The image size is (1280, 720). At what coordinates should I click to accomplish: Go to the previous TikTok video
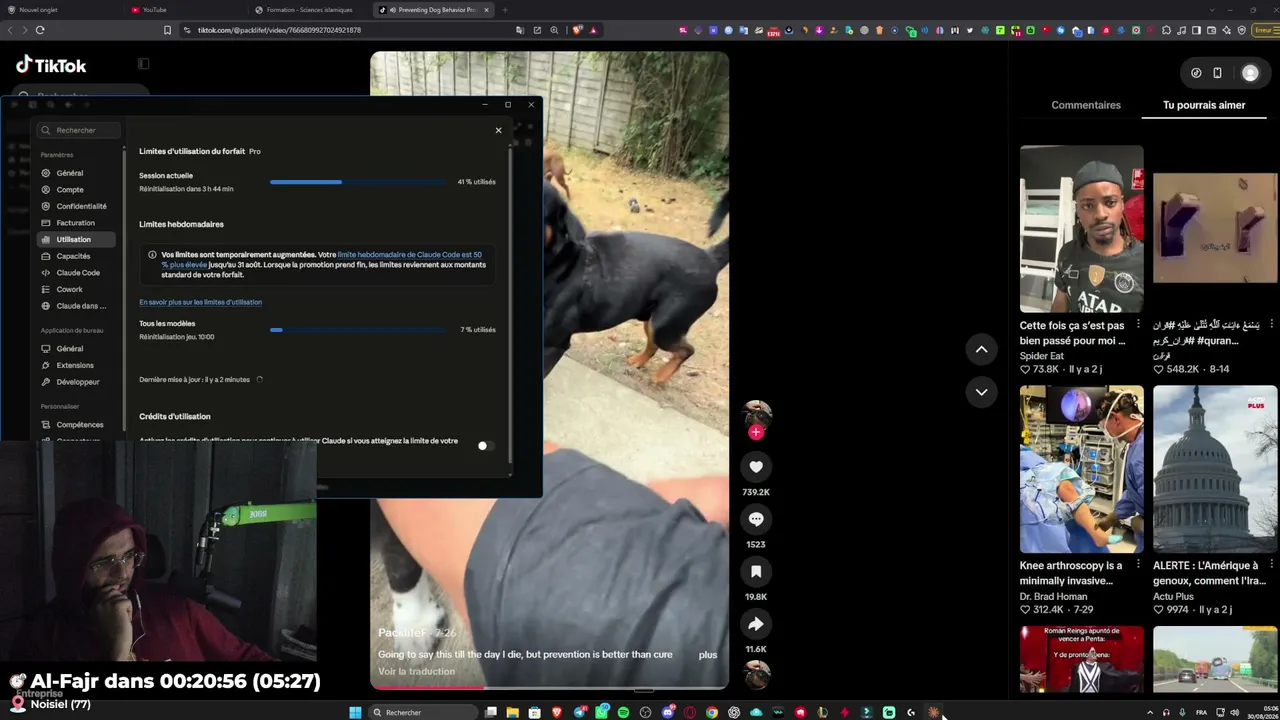(981, 349)
